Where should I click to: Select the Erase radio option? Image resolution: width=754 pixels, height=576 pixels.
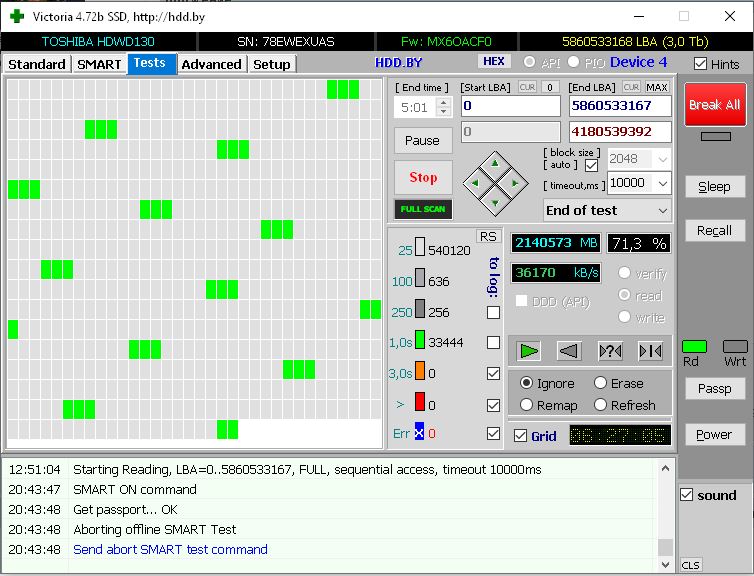tap(600, 383)
